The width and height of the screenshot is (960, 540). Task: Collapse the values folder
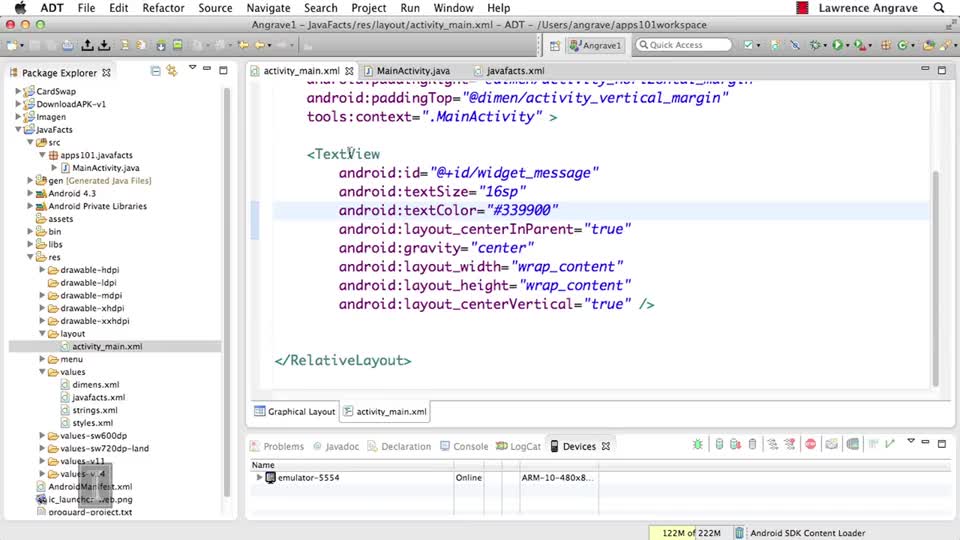(42, 372)
